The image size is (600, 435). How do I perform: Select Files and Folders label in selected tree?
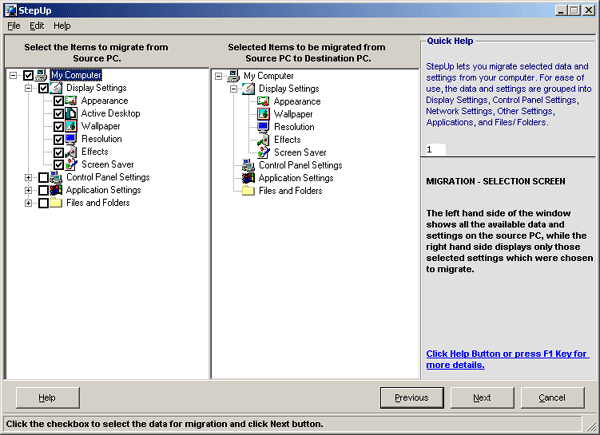coord(290,191)
